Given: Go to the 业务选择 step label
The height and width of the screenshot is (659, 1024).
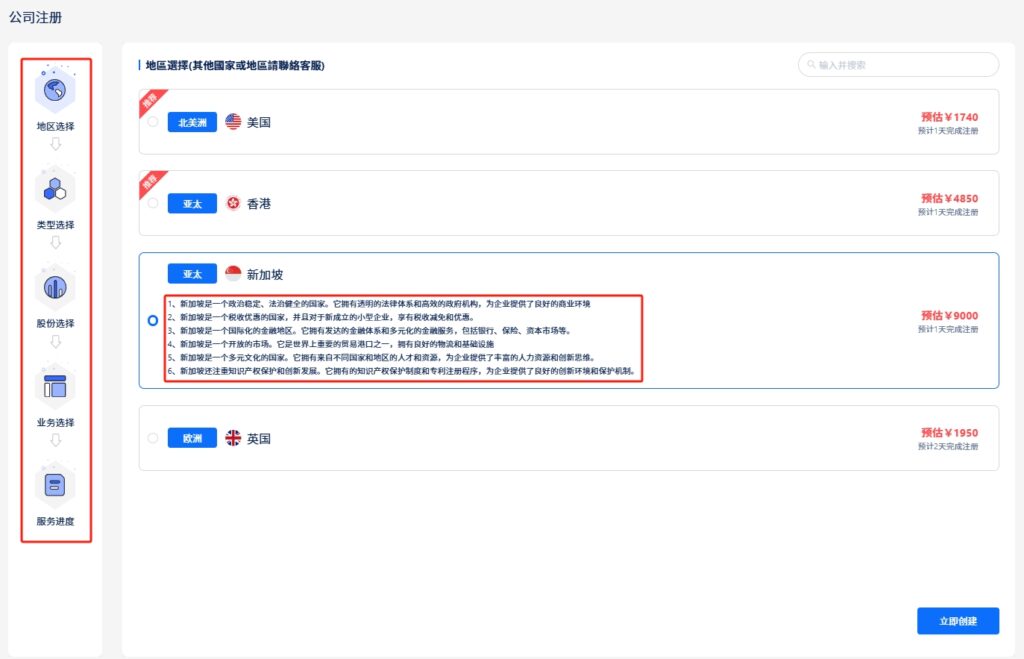Looking at the screenshot, I should [x=56, y=423].
